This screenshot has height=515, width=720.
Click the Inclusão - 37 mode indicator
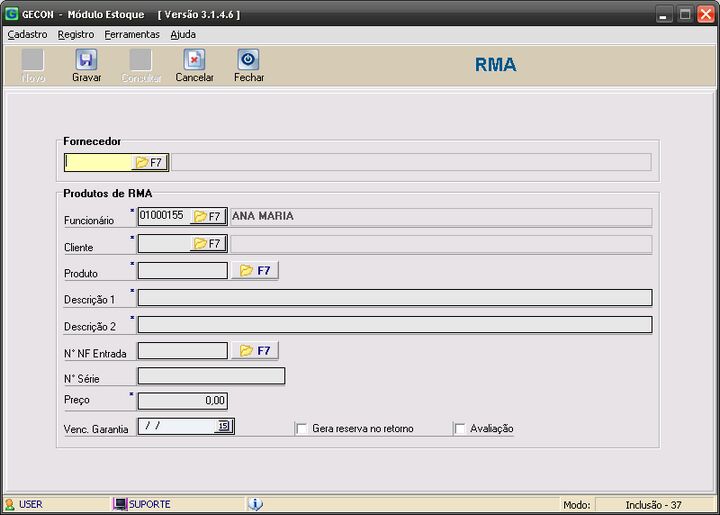point(653,505)
